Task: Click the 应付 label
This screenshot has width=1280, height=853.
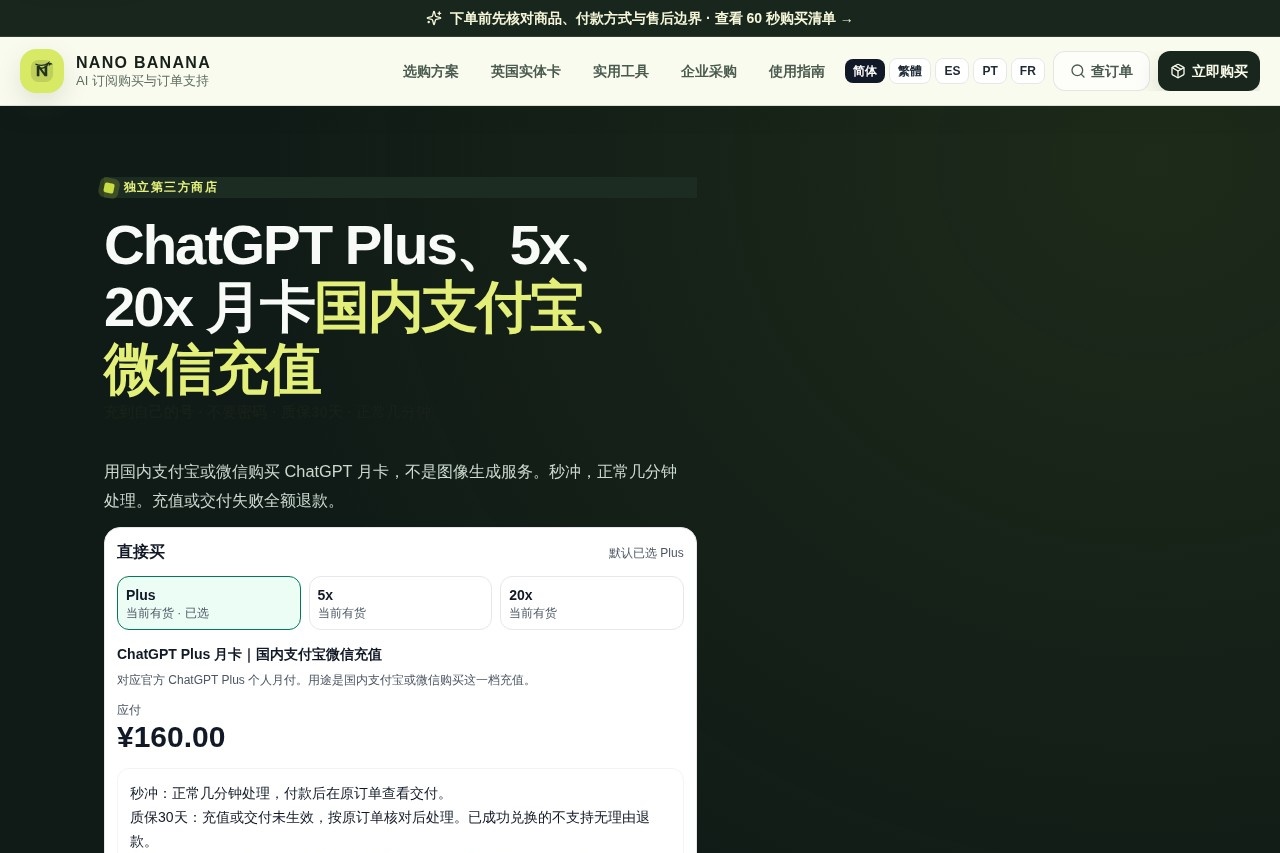Action: pos(129,710)
